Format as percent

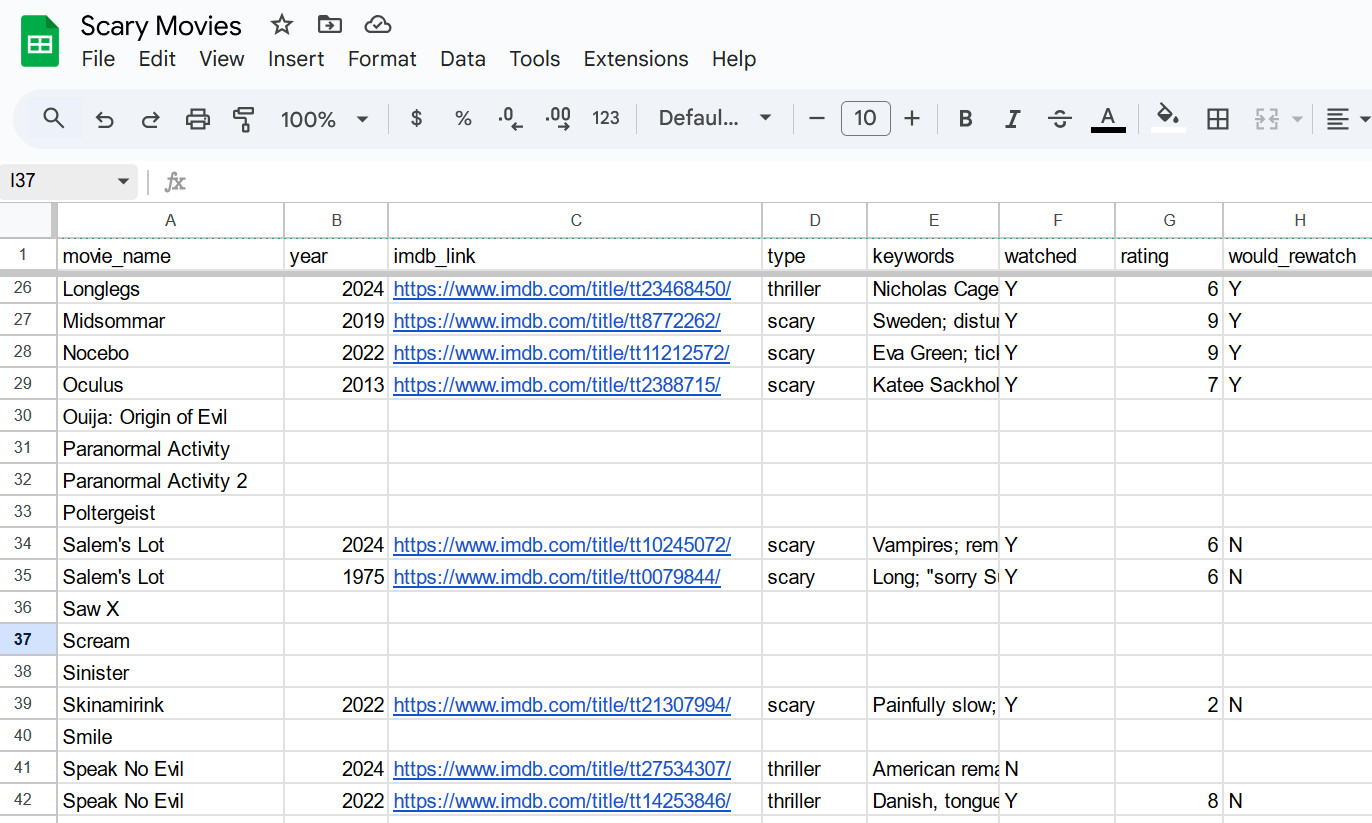click(x=463, y=119)
